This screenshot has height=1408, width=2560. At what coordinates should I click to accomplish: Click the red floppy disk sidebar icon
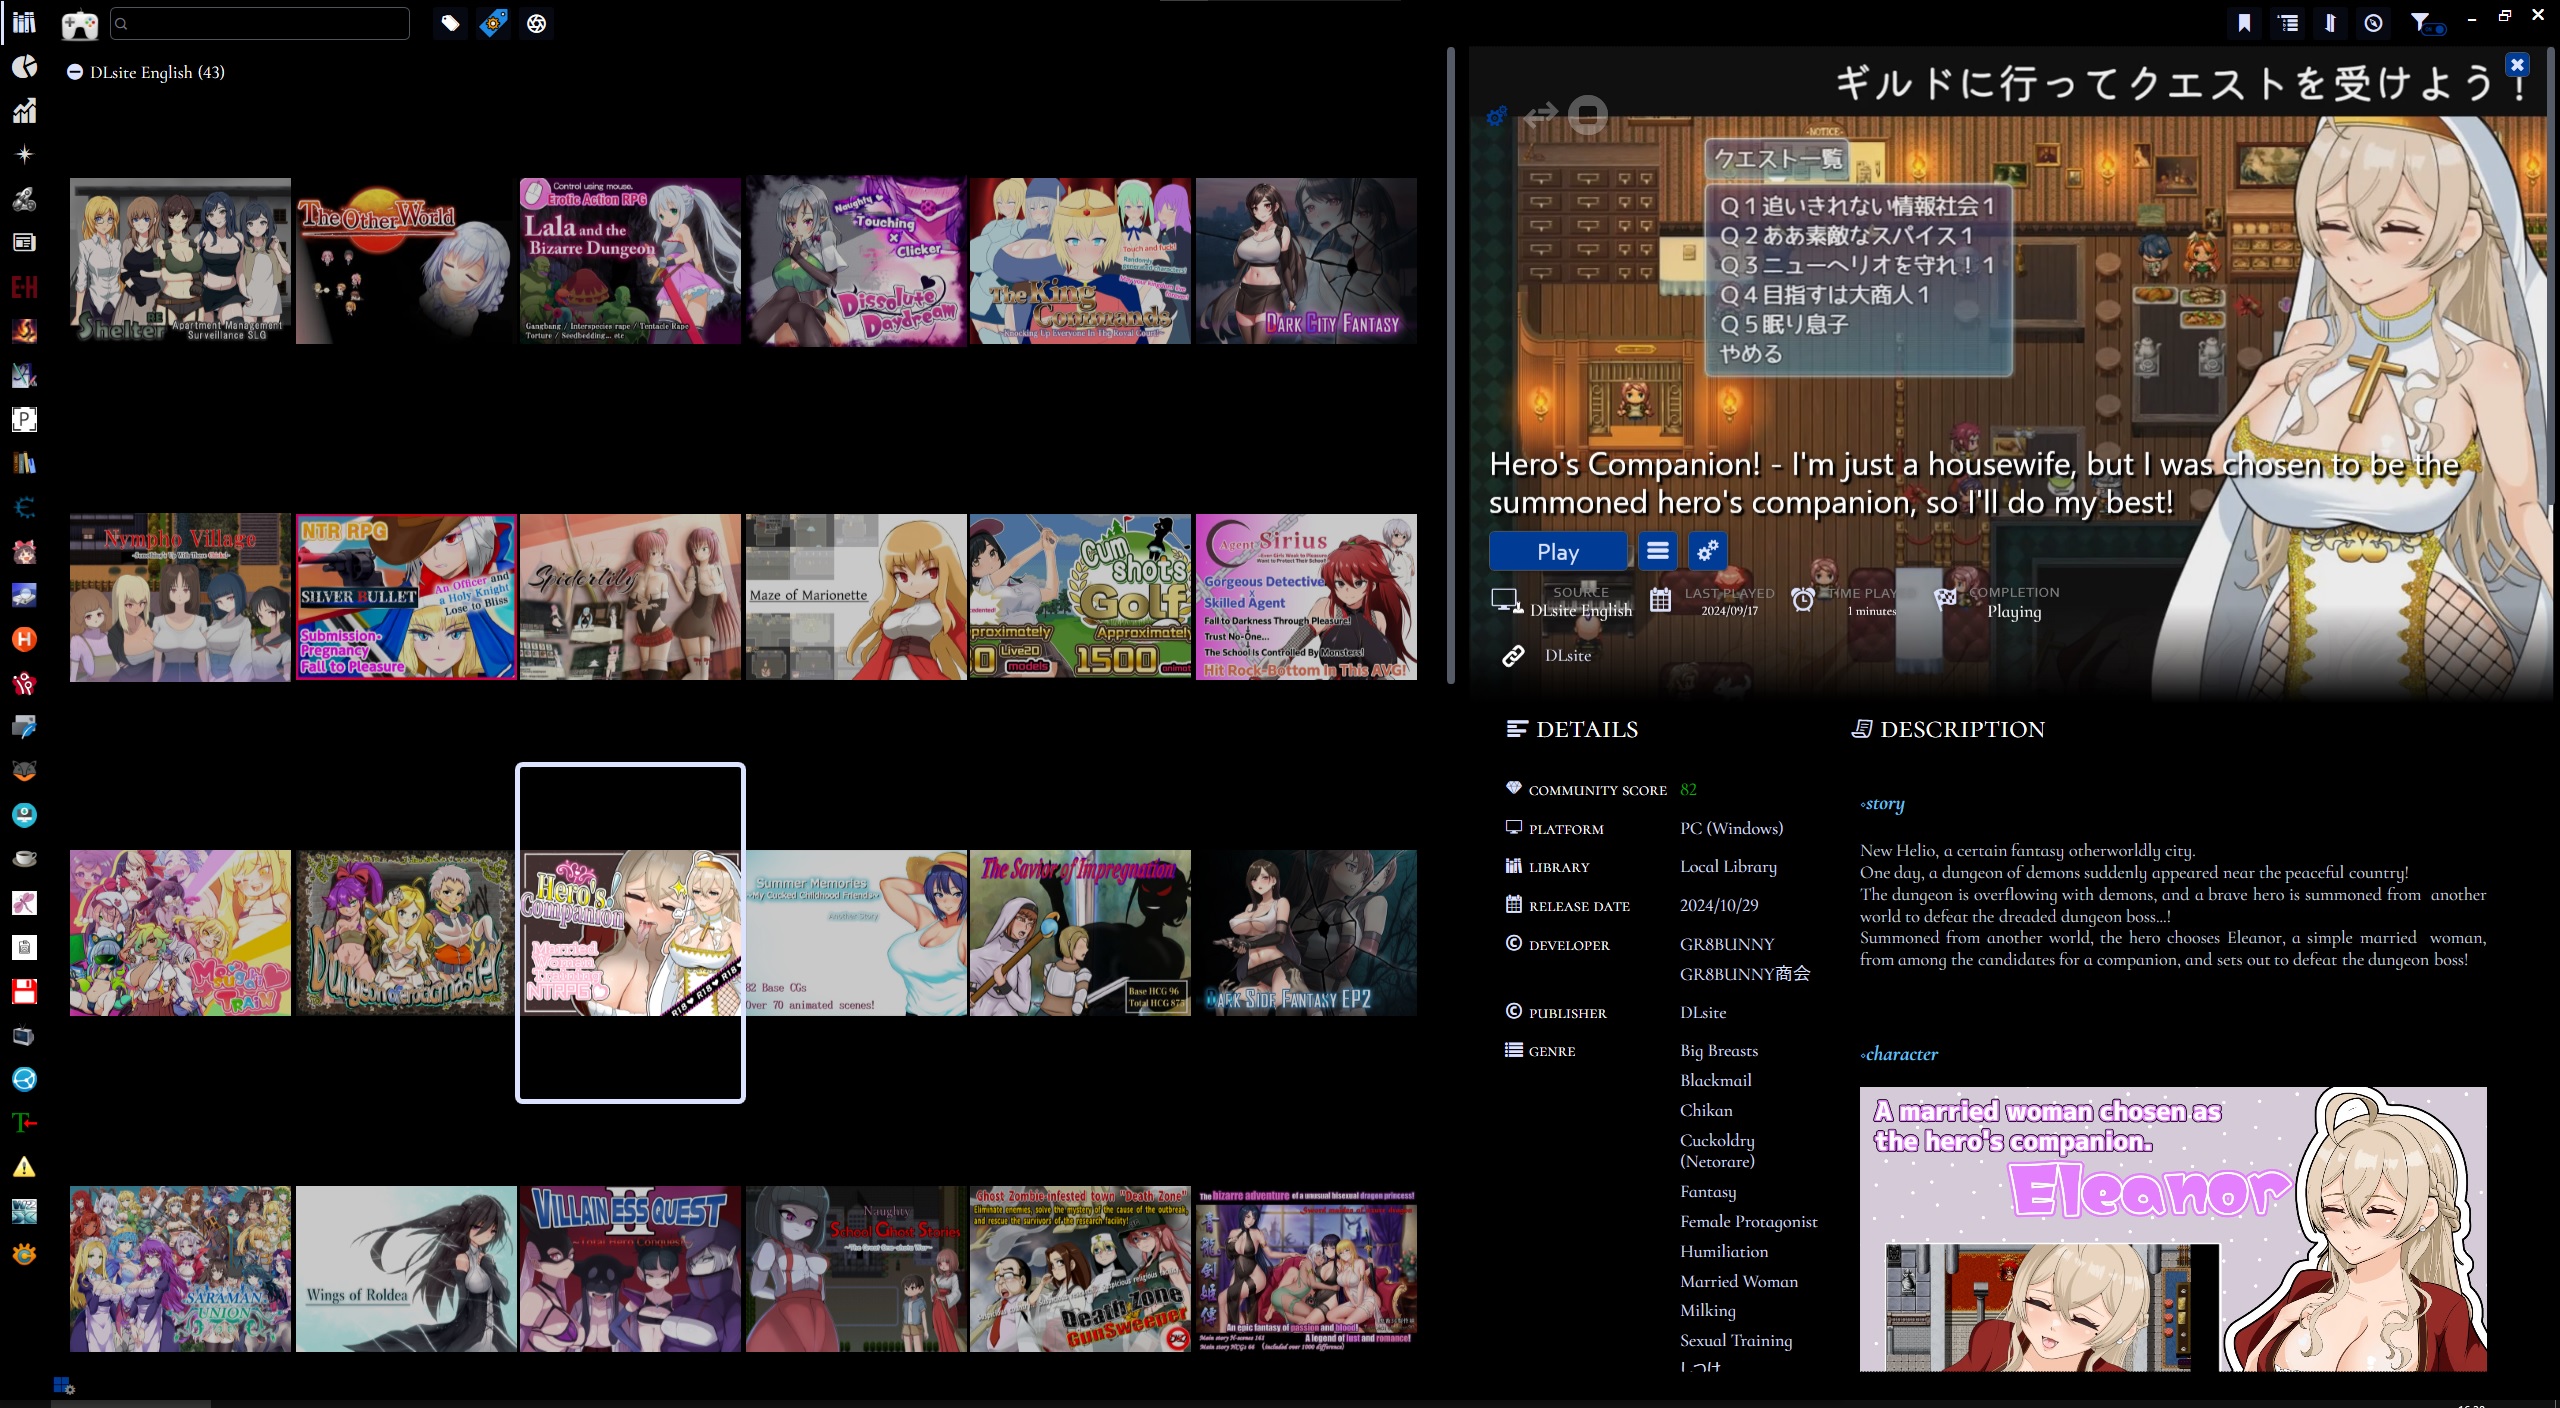click(x=24, y=991)
